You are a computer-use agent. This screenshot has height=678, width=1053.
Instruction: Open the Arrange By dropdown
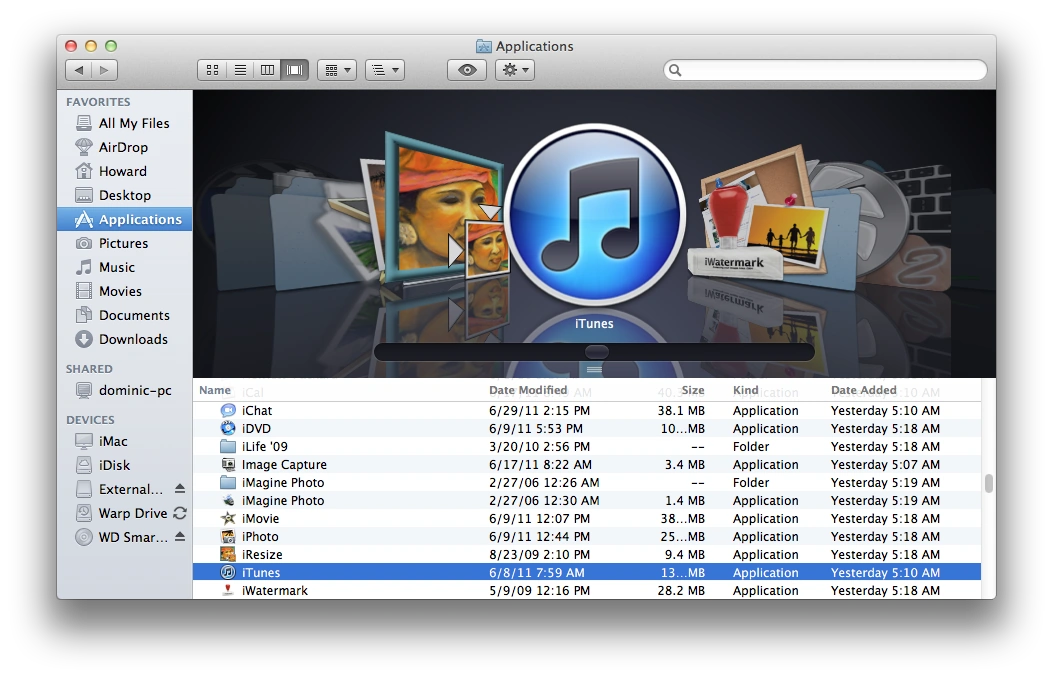click(x=384, y=70)
